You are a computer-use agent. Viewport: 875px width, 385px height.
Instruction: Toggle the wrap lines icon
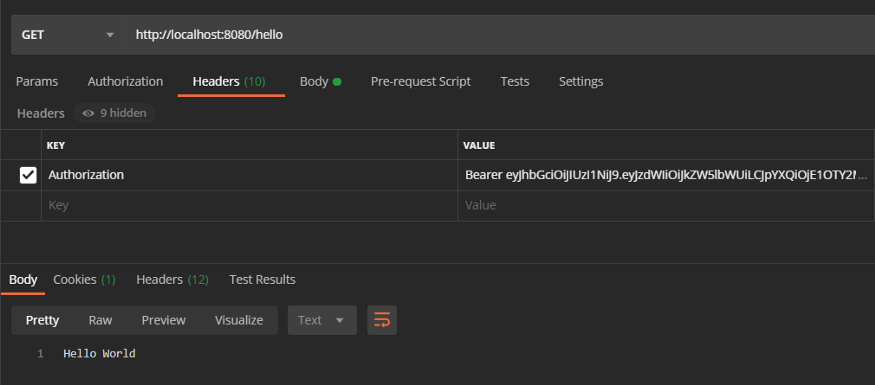(x=382, y=320)
